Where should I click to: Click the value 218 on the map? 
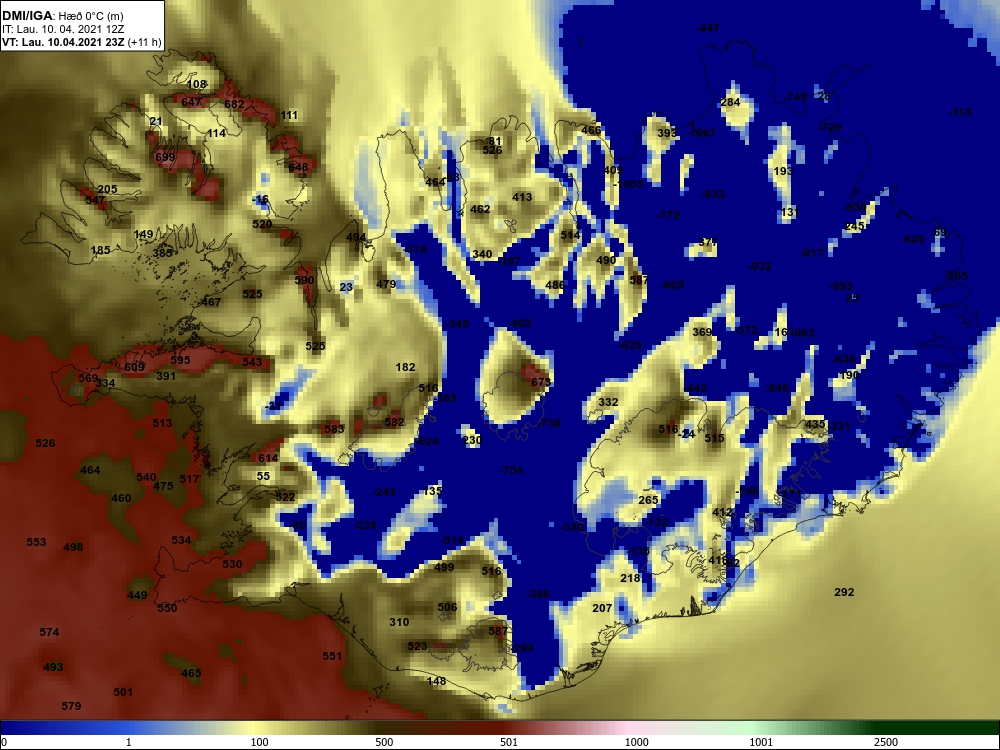[x=630, y=578]
